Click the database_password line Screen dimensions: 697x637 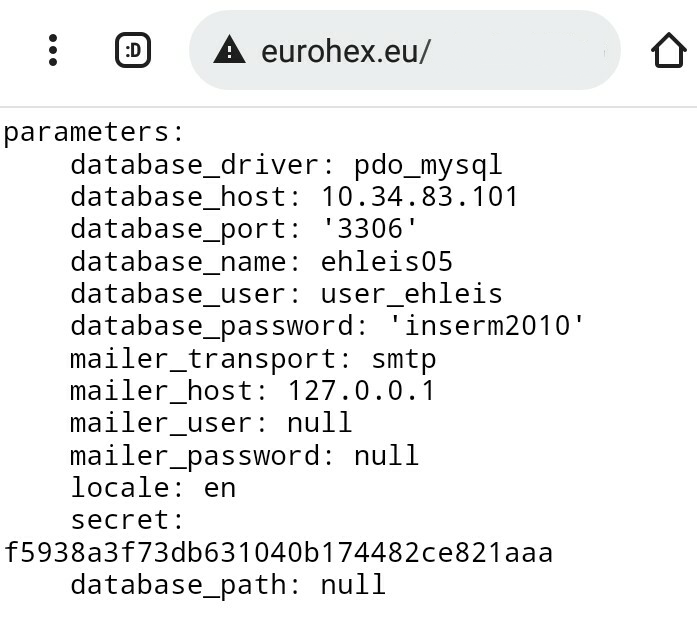[x=327, y=326]
